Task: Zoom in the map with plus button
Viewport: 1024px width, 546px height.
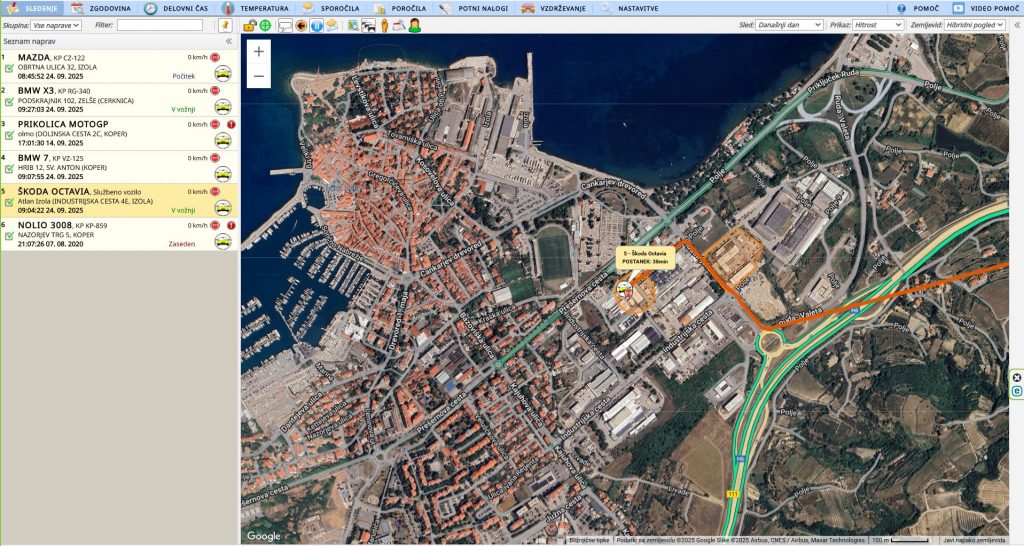Action: [x=259, y=51]
